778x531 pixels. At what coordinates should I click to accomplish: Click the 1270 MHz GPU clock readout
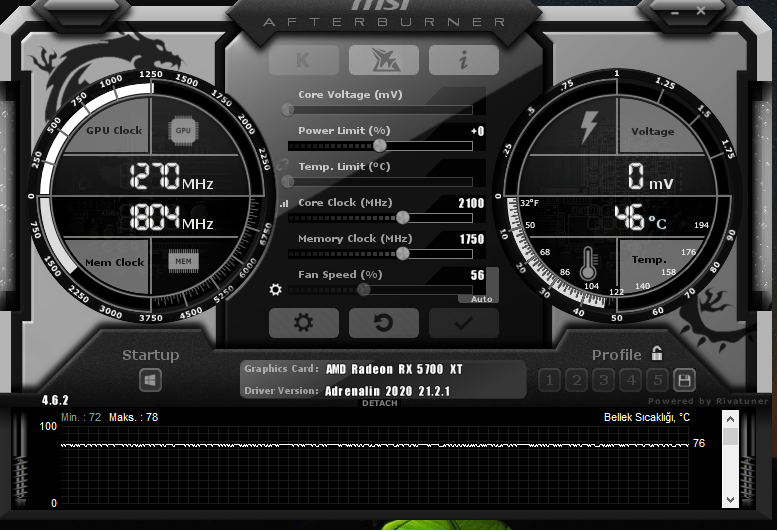click(171, 176)
